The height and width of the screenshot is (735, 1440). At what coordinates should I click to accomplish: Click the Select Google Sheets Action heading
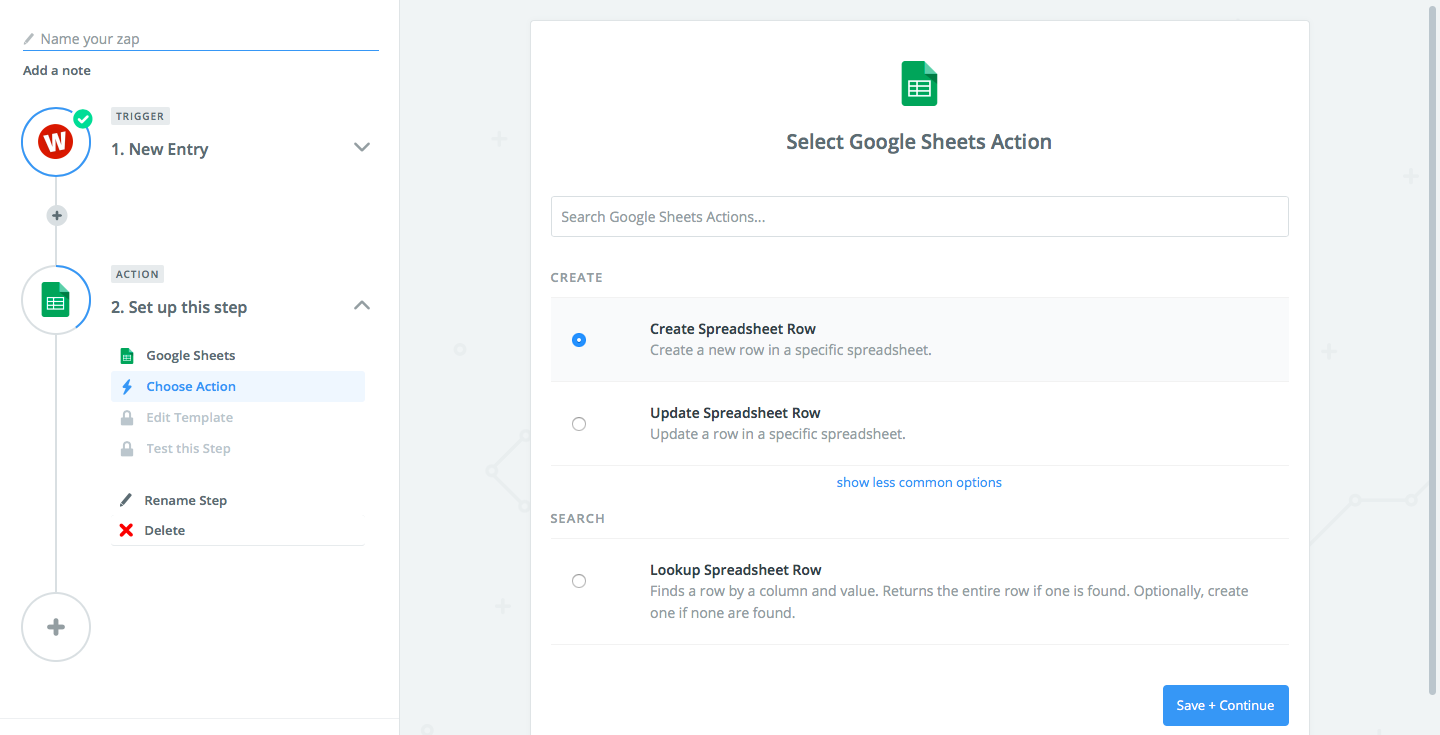point(919,142)
